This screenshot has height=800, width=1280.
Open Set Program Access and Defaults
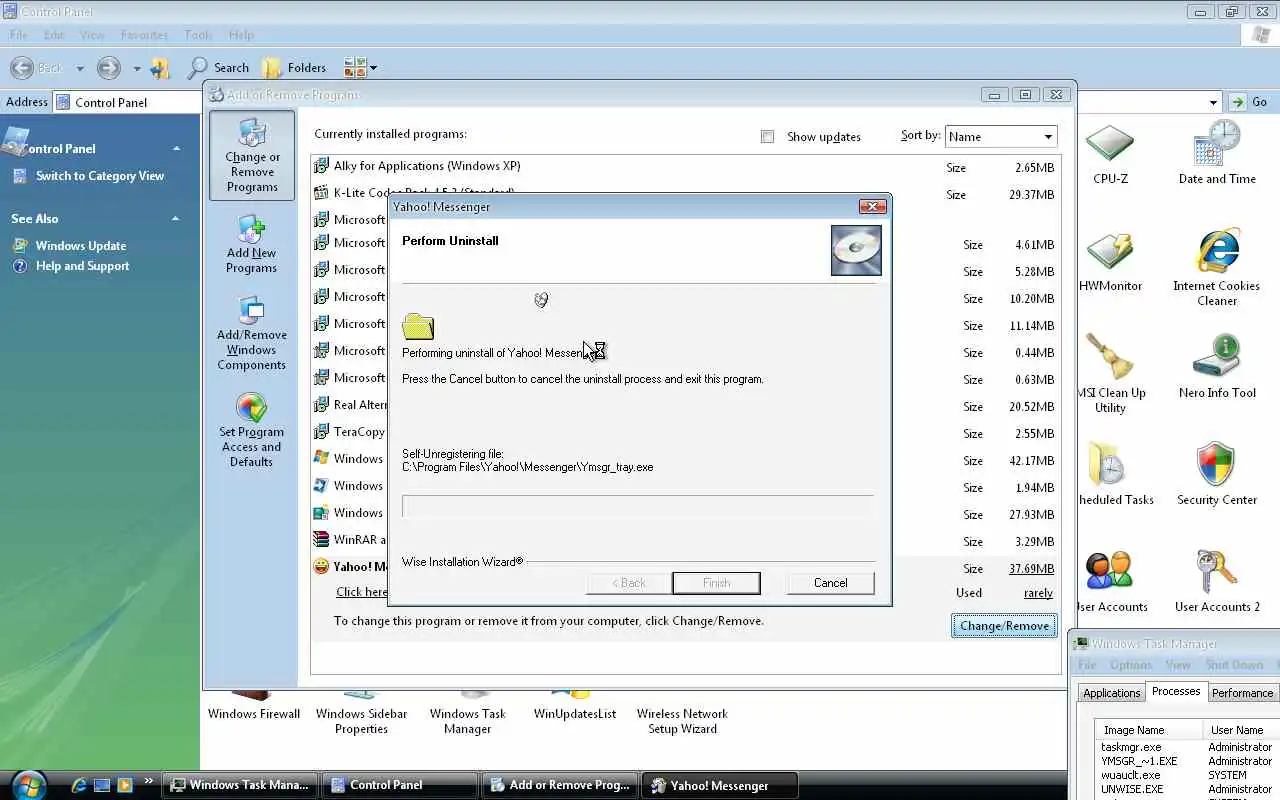(251, 431)
